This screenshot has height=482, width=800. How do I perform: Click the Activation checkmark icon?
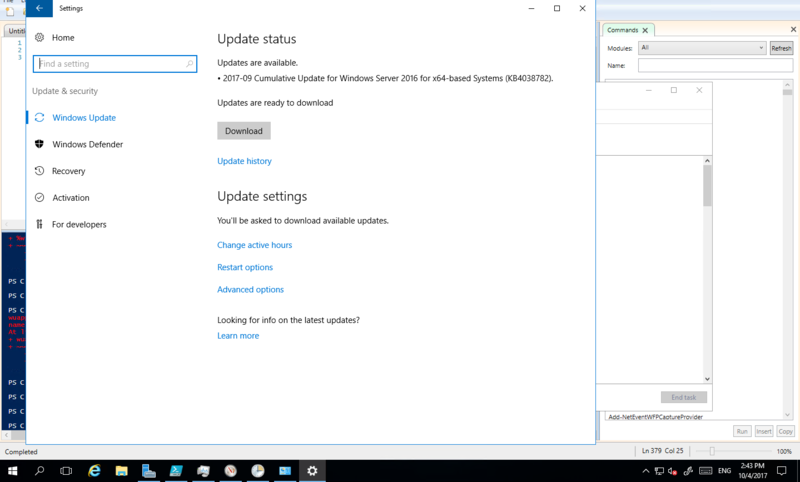[x=39, y=197]
